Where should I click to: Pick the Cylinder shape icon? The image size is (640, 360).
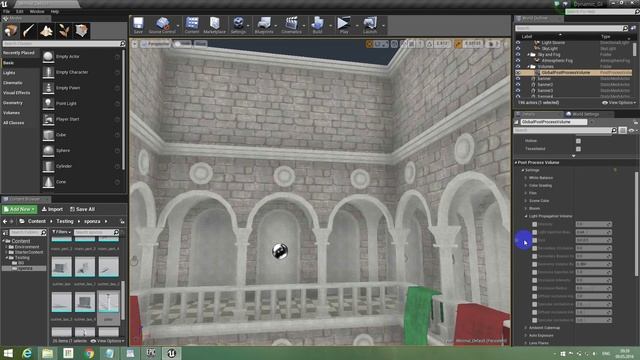48,166
